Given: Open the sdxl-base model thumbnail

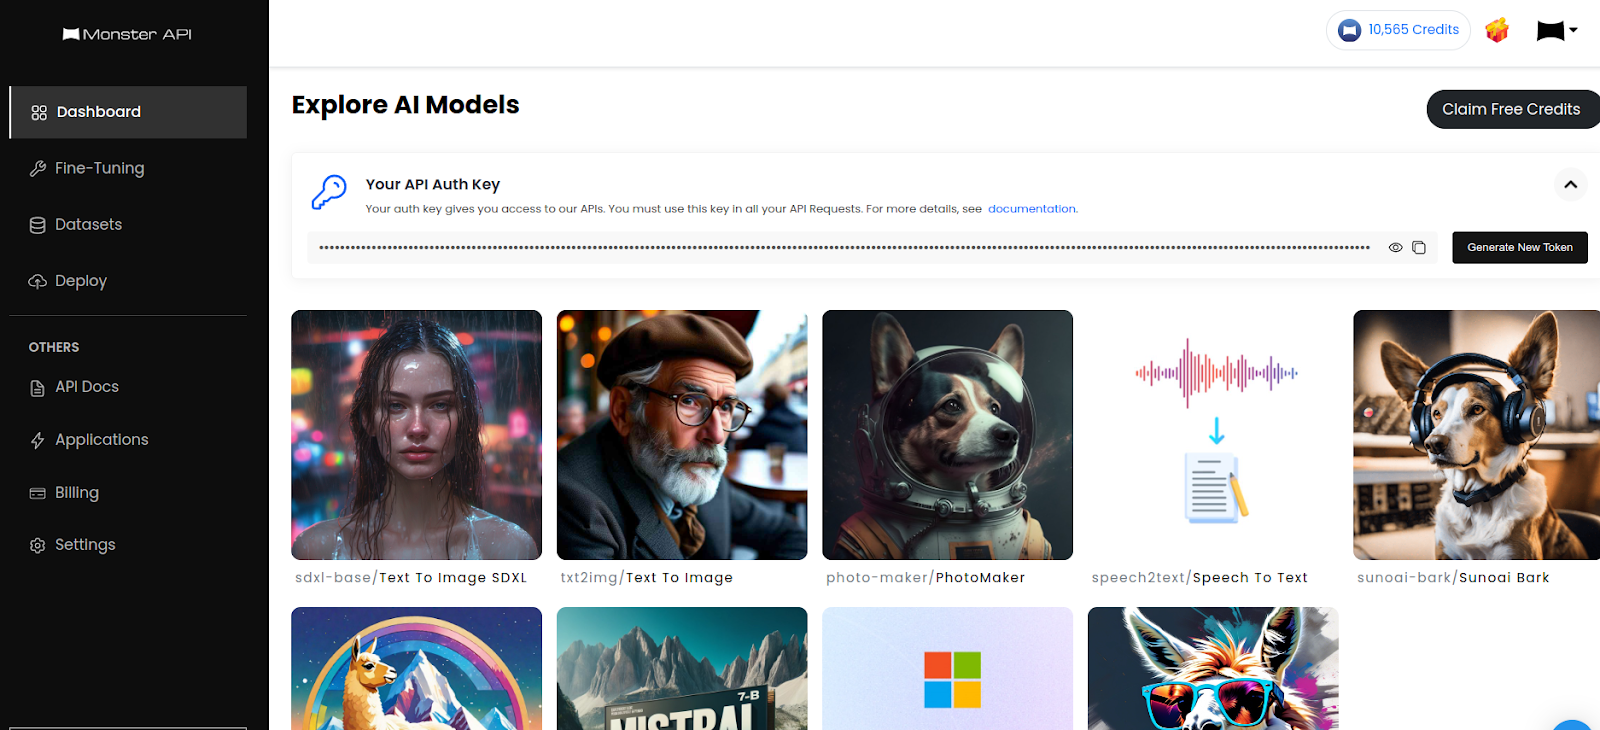Looking at the screenshot, I should click(x=417, y=435).
